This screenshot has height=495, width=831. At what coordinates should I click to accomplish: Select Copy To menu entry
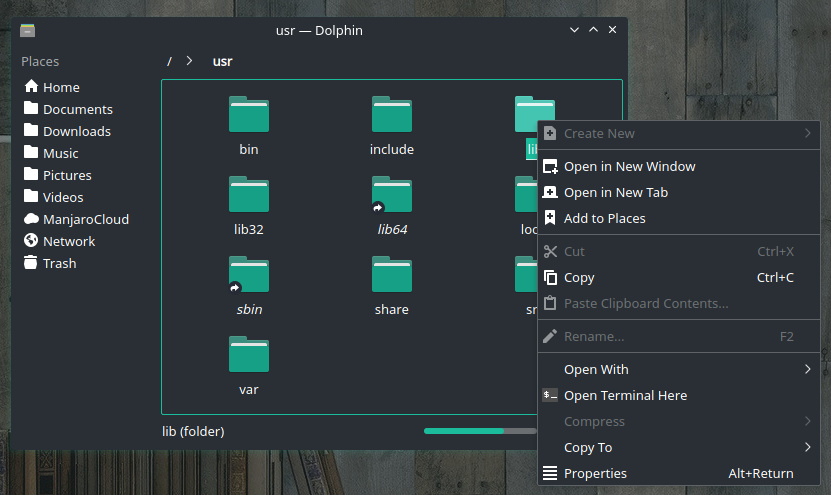tap(679, 447)
